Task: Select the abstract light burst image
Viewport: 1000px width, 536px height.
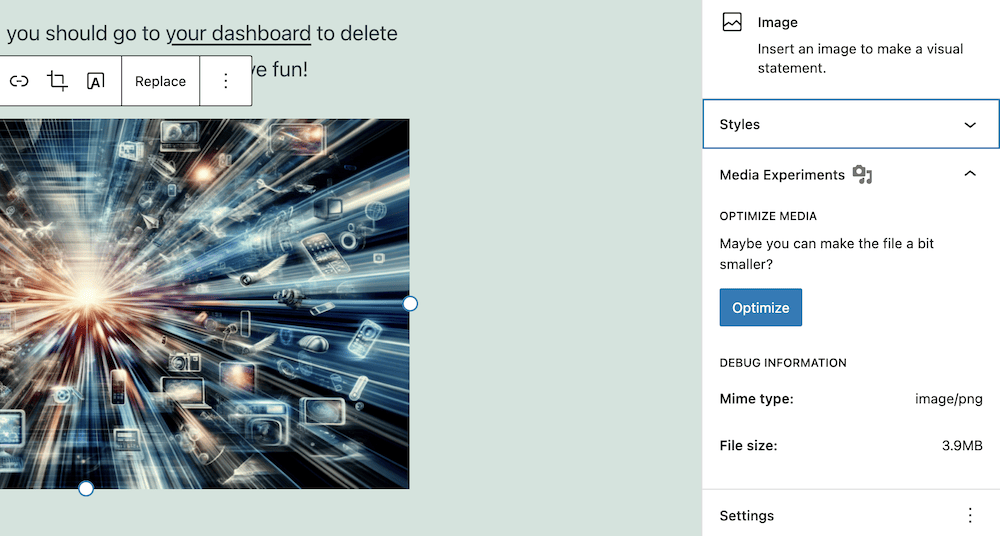Action: click(204, 304)
